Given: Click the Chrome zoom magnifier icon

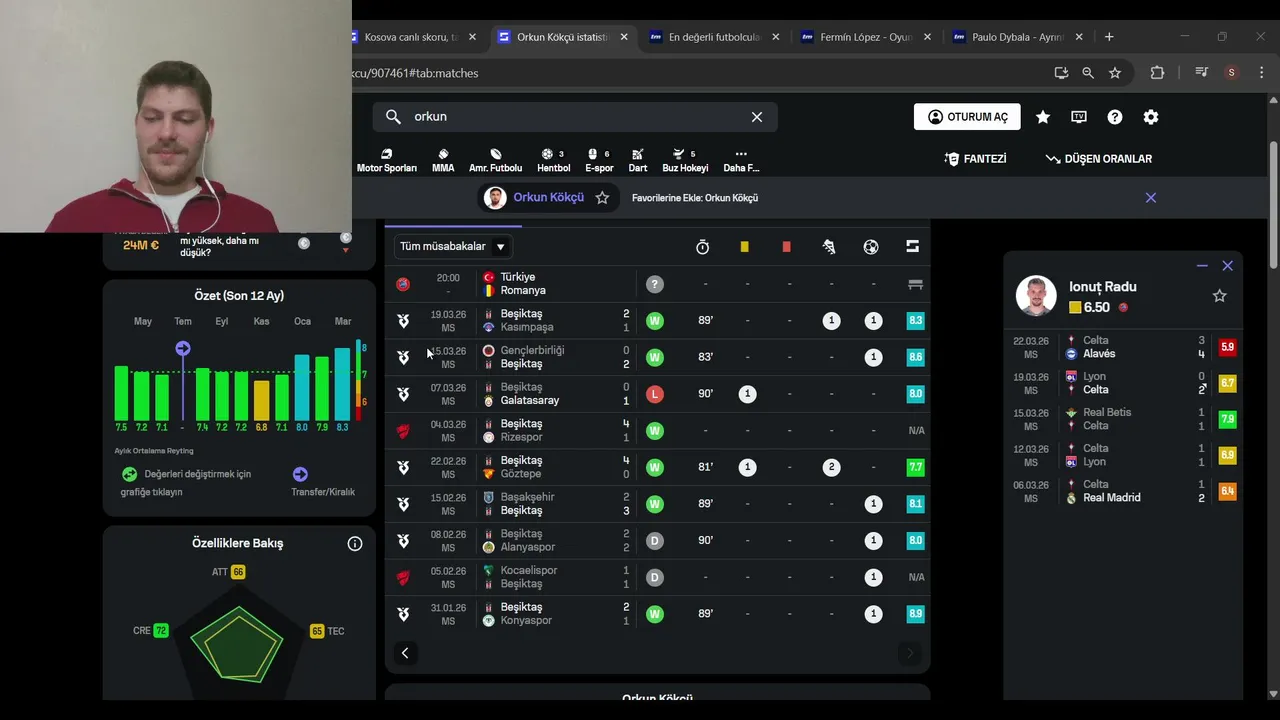Looking at the screenshot, I should click(1088, 73).
